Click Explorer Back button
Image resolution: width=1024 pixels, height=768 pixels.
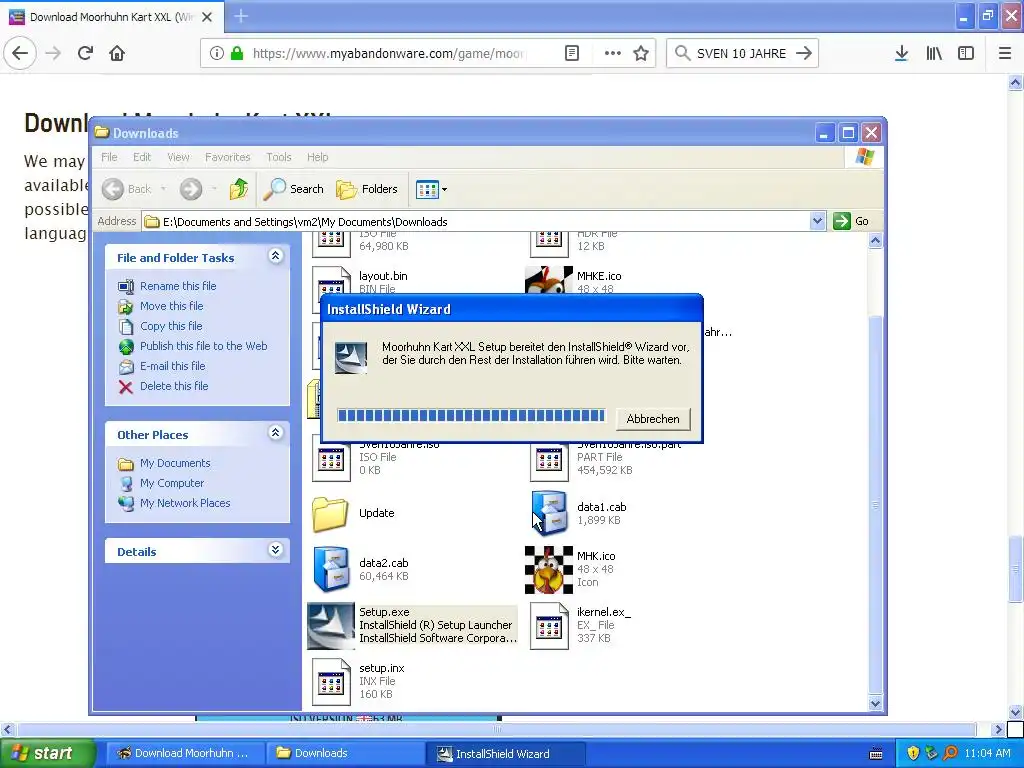click(x=128, y=189)
